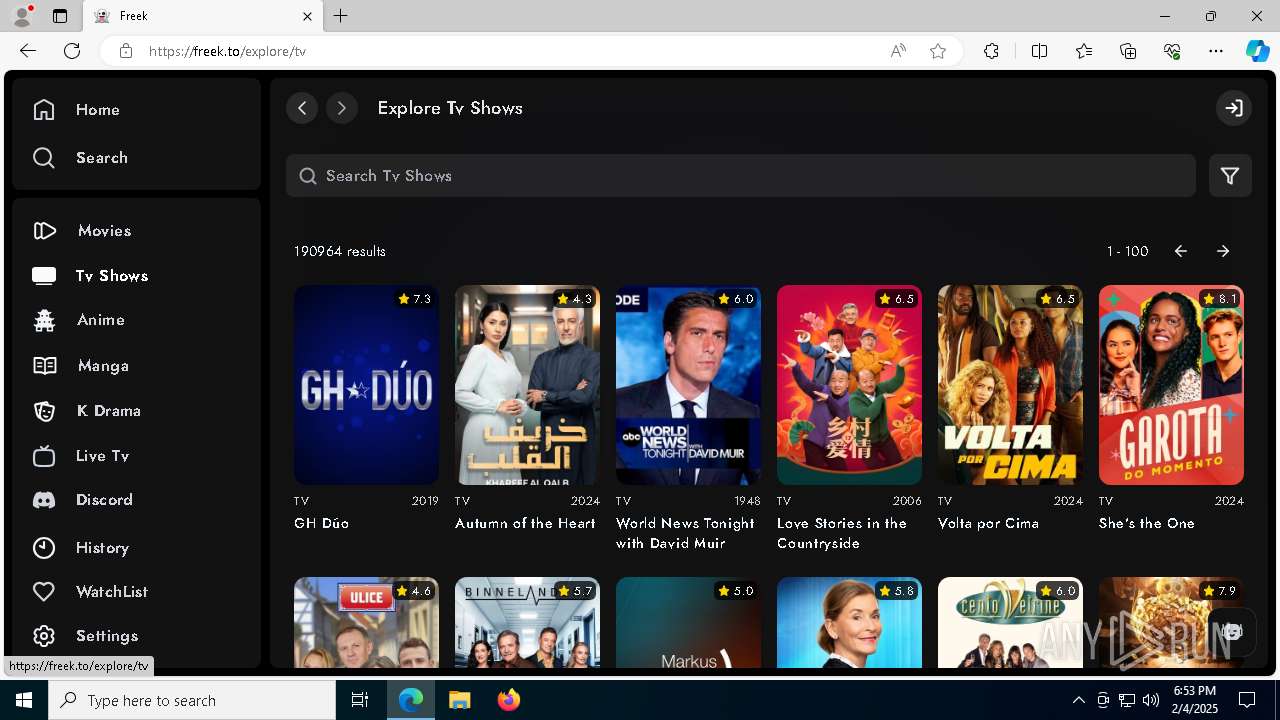
Task: Open the Cento Vetrine poster
Action: (x=1010, y=622)
